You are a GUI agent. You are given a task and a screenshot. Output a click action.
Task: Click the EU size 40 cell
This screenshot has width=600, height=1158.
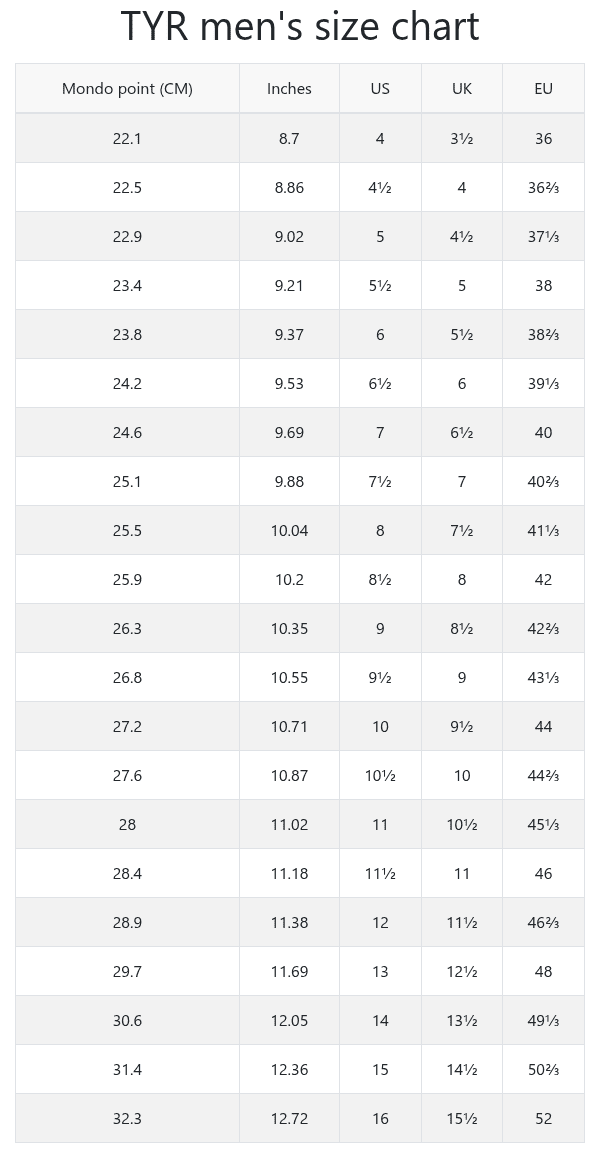click(543, 433)
